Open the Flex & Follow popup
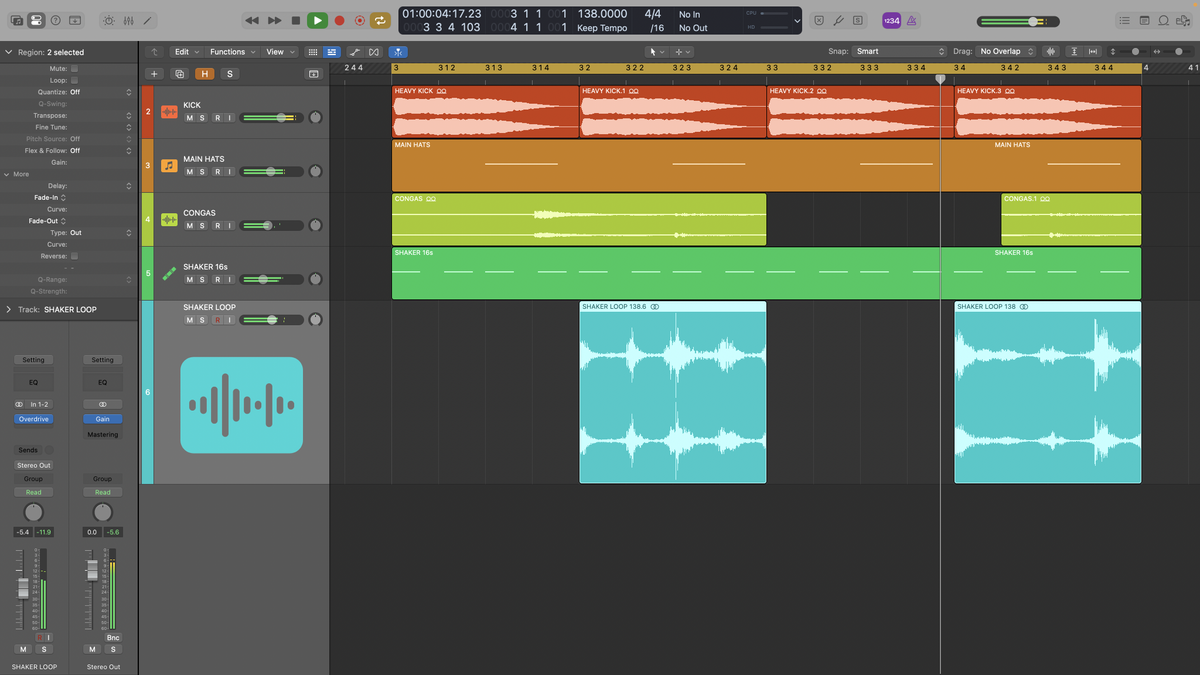Viewport: 1200px width, 675px height. [x=100, y=151]
